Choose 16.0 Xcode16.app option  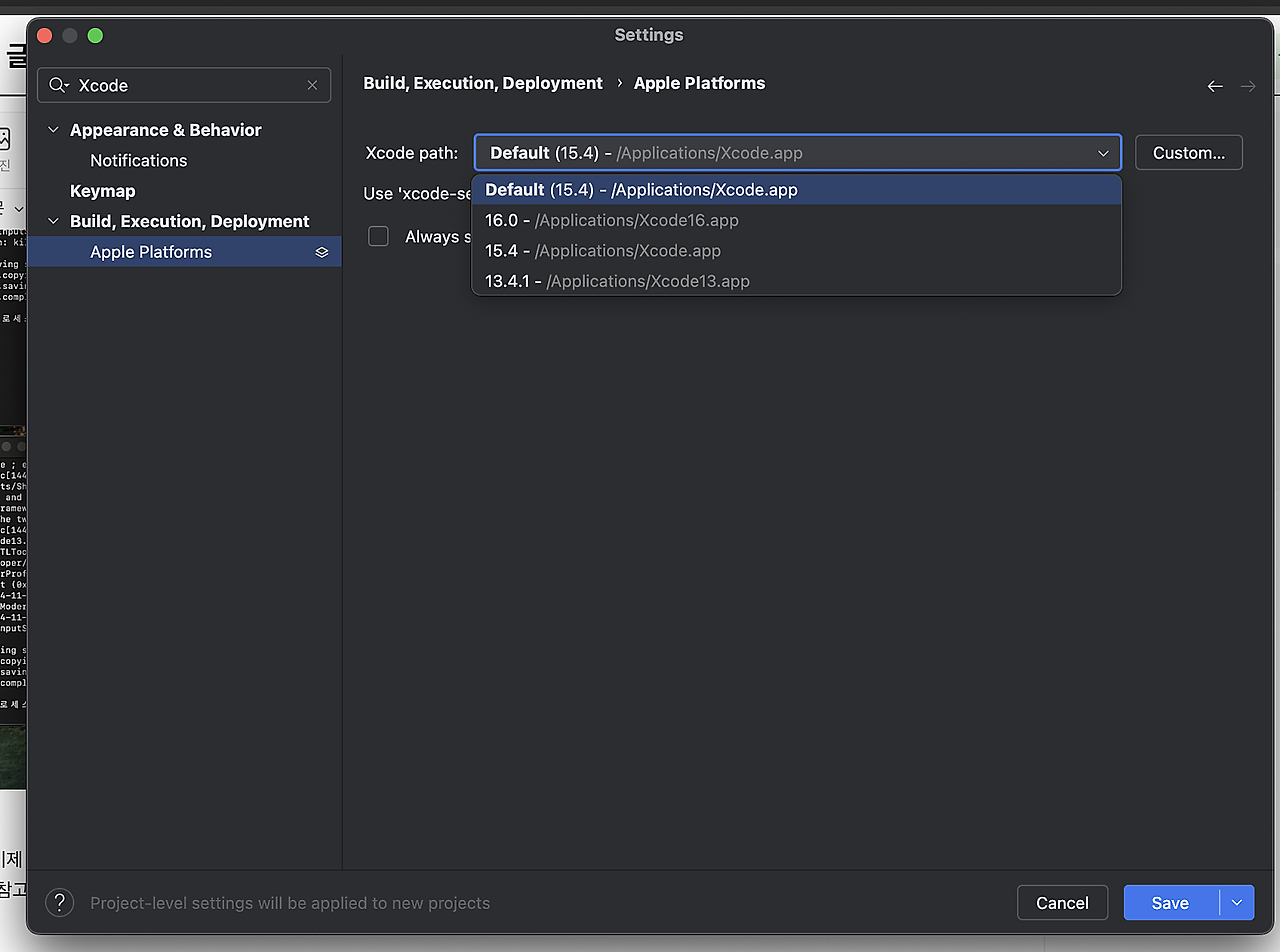tap(797, 220)
